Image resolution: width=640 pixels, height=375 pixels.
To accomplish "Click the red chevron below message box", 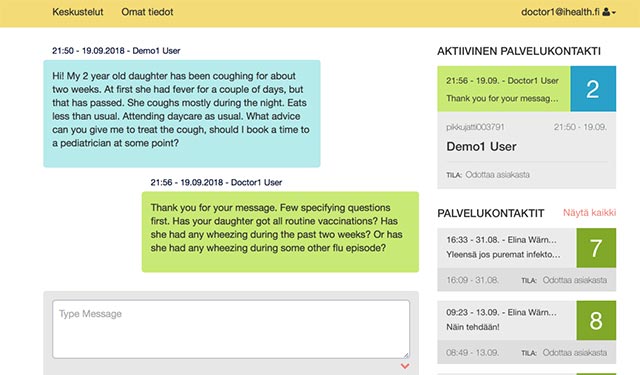I will [x=405, y=366].
